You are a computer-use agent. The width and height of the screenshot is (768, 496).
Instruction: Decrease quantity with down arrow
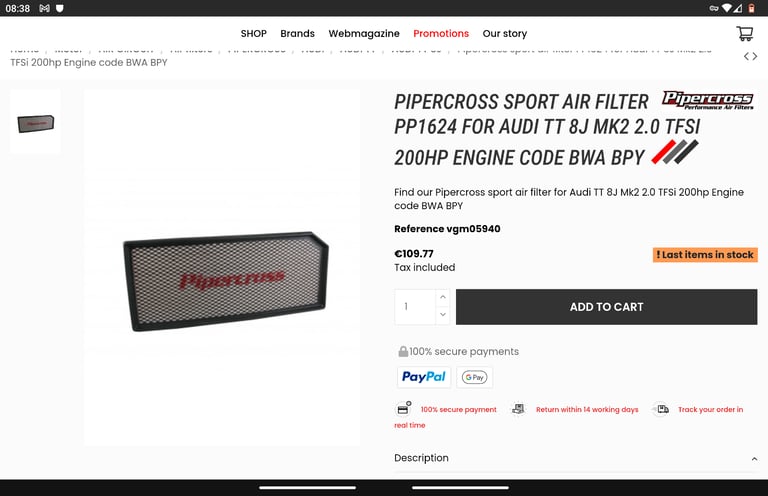tap(443, 315)
